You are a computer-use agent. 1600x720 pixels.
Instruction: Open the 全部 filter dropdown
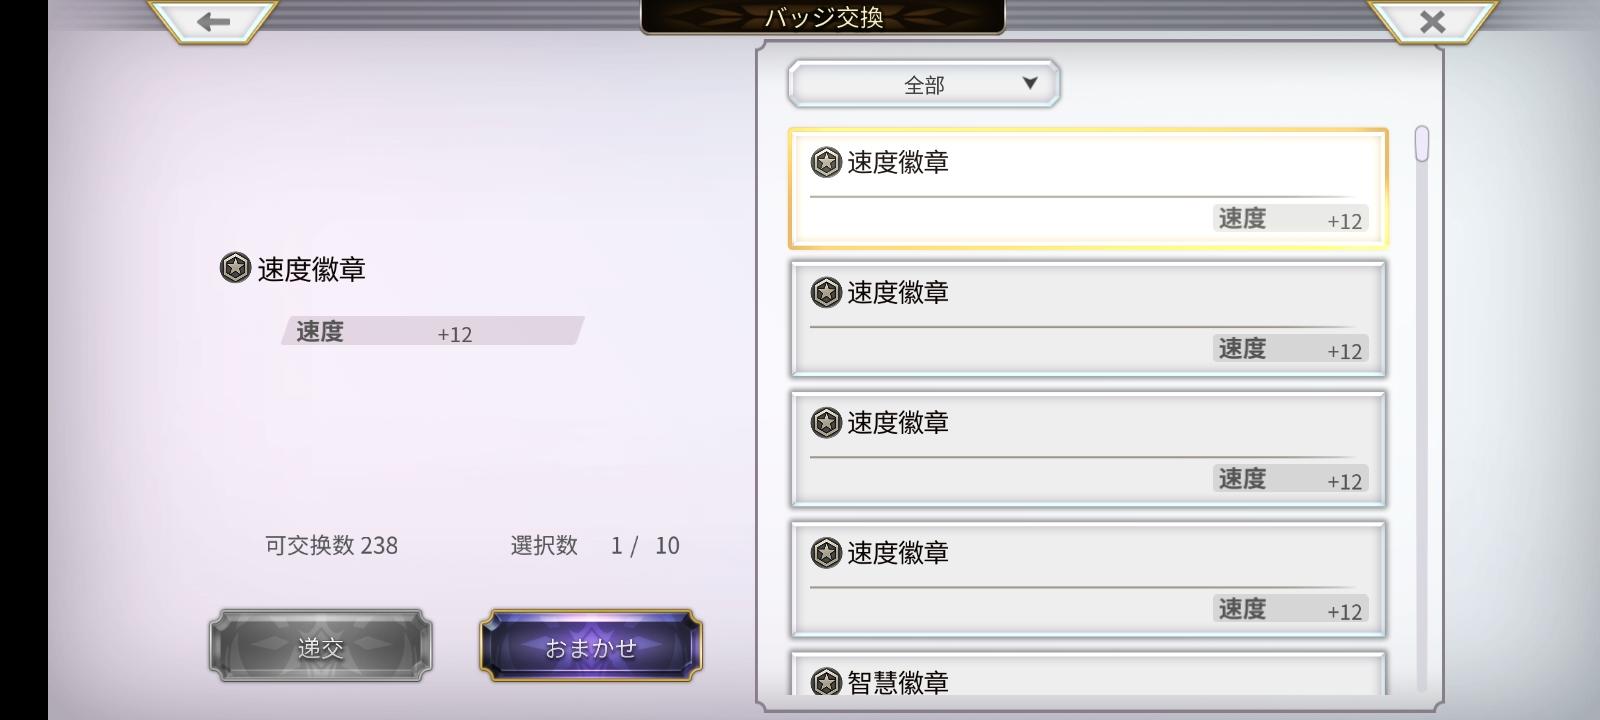(924, 84)
